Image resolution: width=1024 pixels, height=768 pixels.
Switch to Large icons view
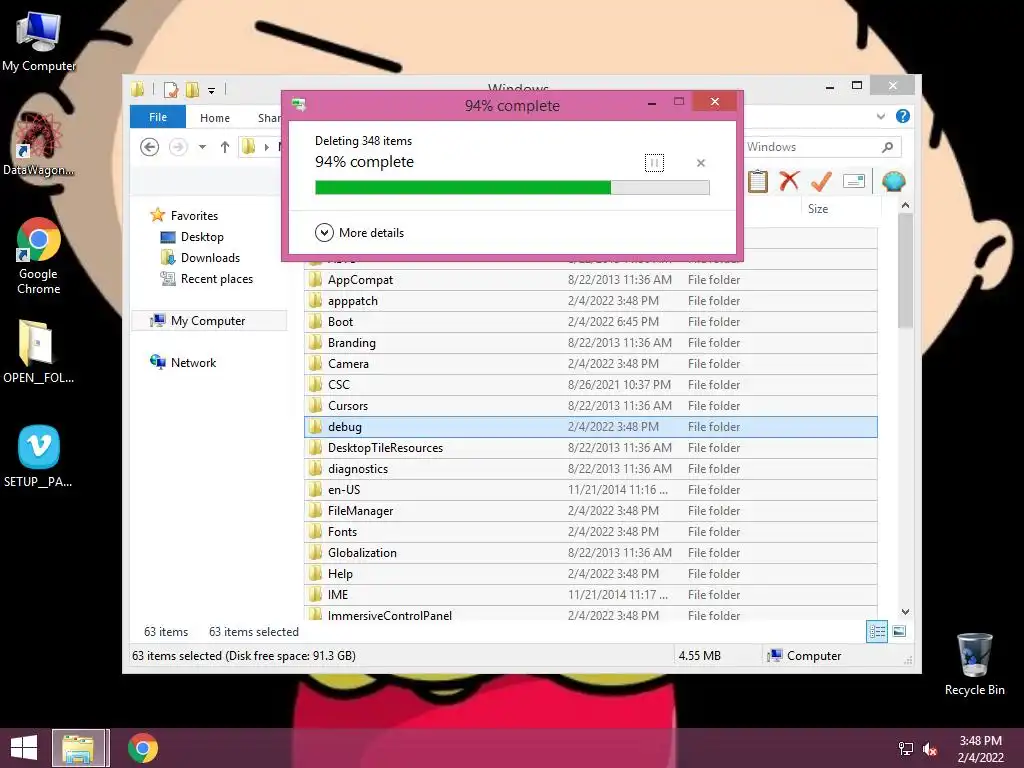899,632
